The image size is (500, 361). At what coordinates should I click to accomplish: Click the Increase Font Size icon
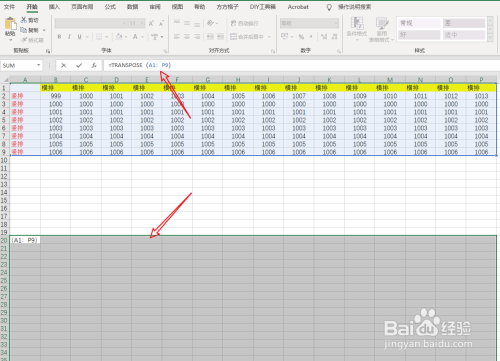click(151, 23)
